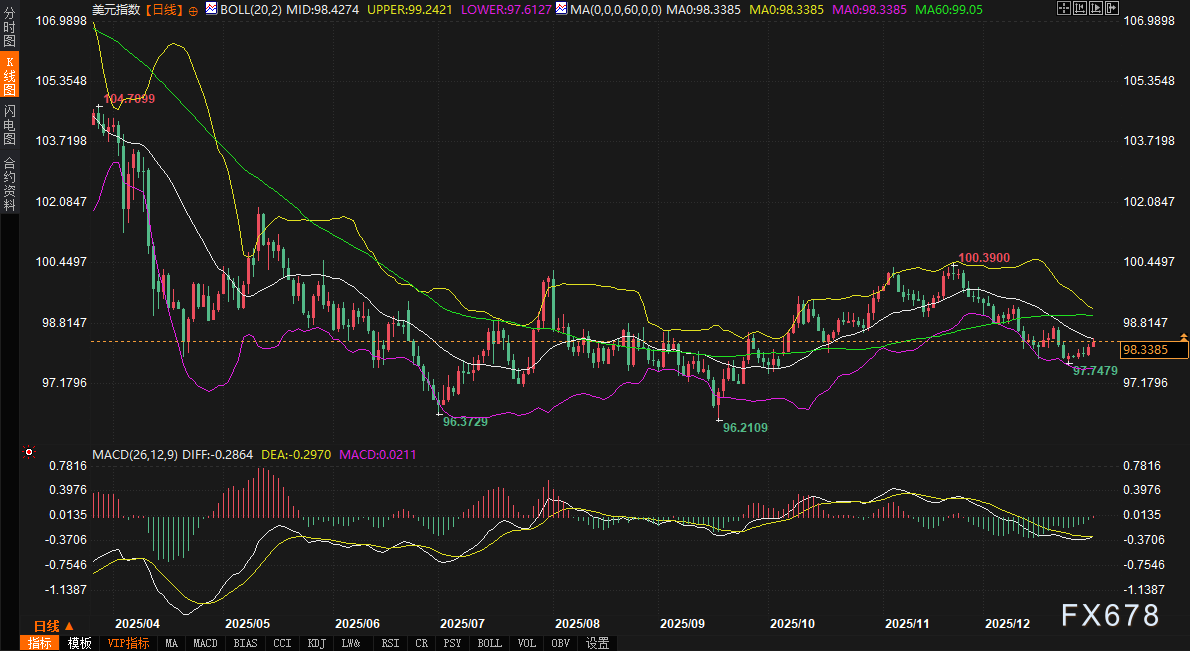Open the 合约资料 side tab

(9, 184)
